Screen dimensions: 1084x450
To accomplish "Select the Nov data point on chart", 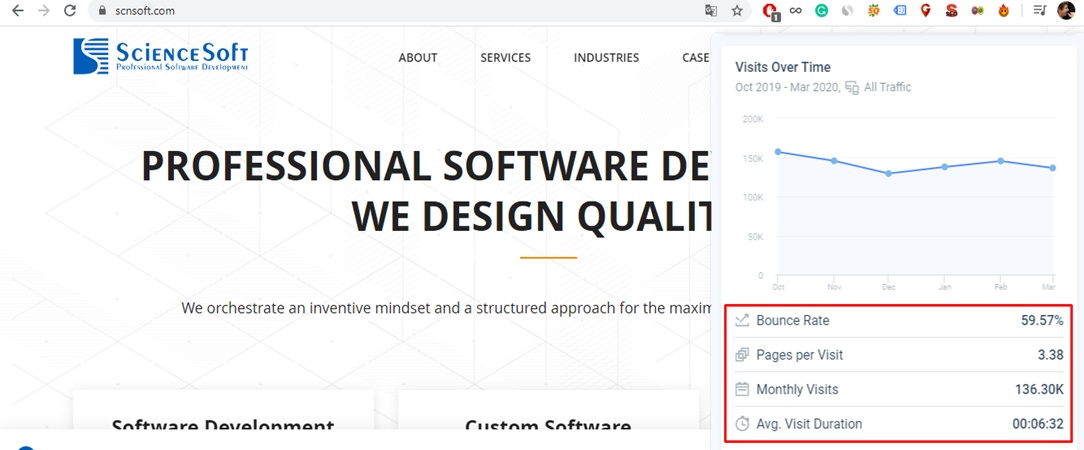I will click(x=834, y=160).
